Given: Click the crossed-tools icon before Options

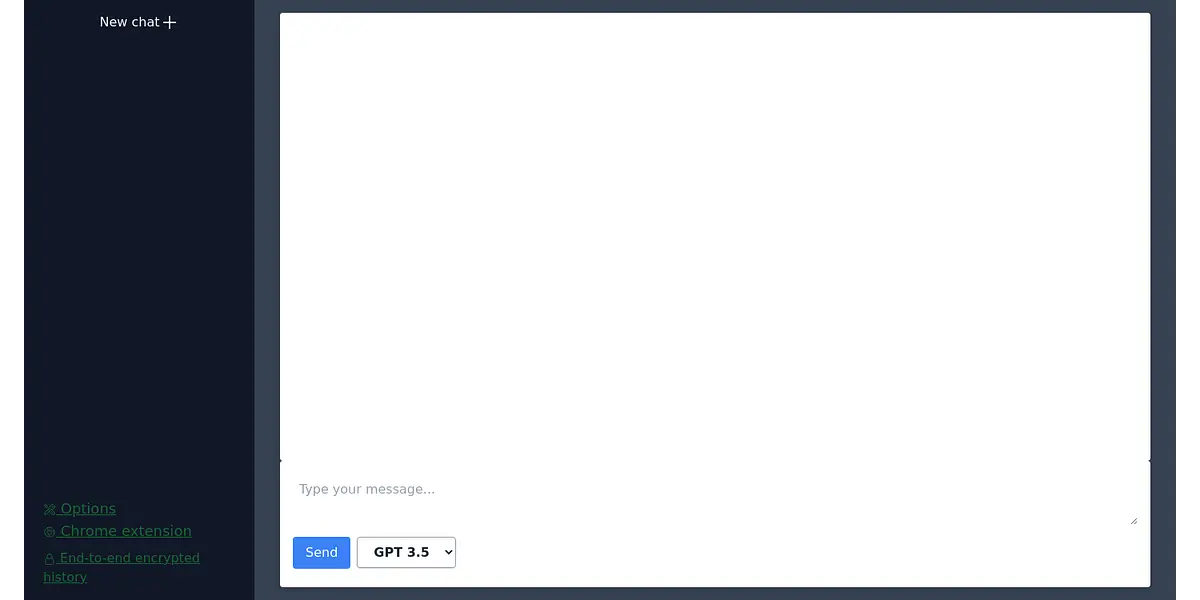Looking at the screenshot, I should point(49,509).
